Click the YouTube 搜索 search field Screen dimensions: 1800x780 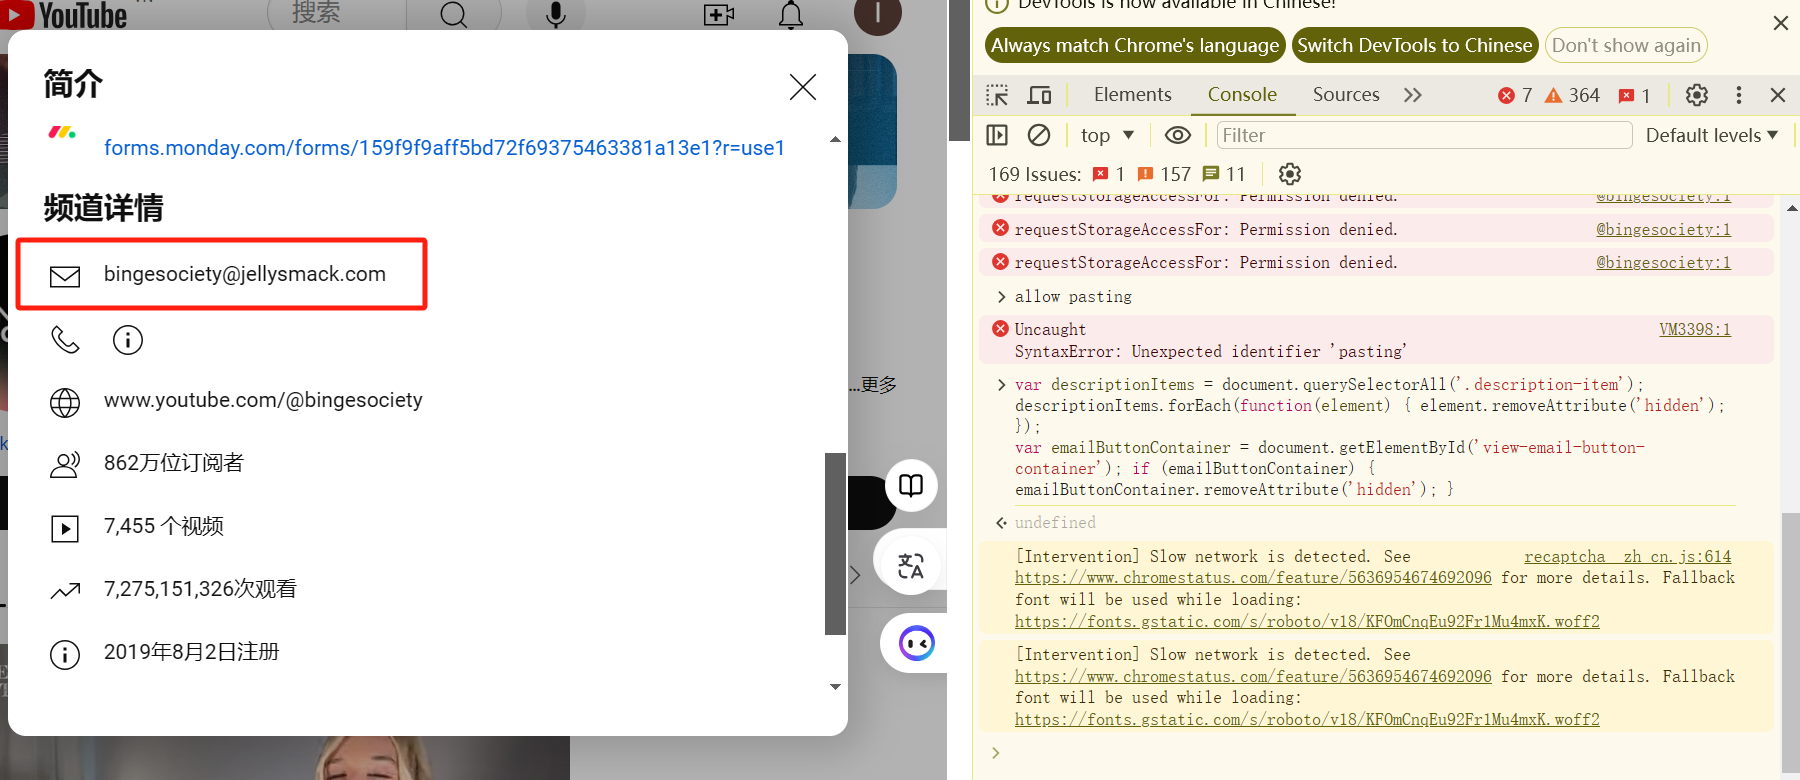(336, 13)
